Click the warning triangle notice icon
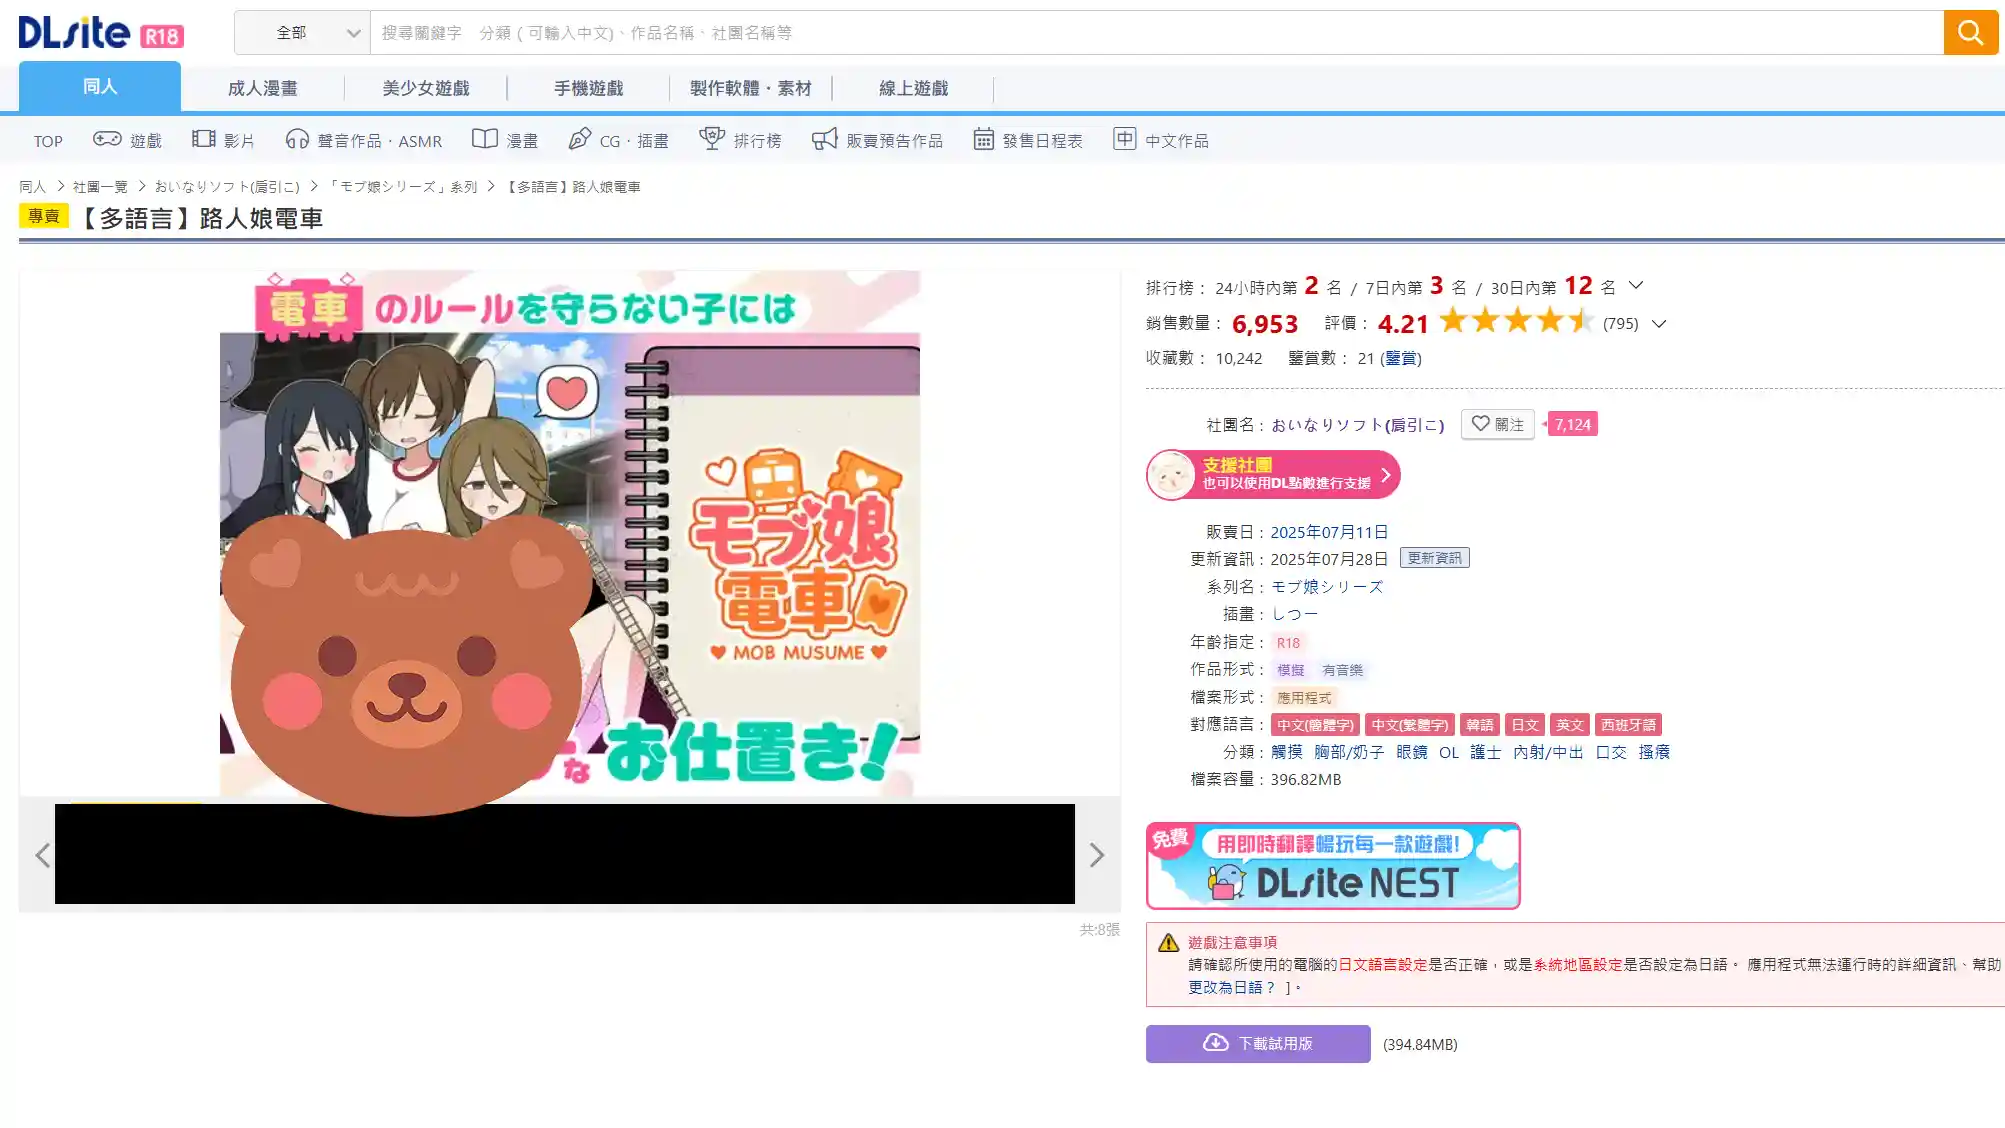The image size is (2005, 1128). click(x=1168, y=943)
